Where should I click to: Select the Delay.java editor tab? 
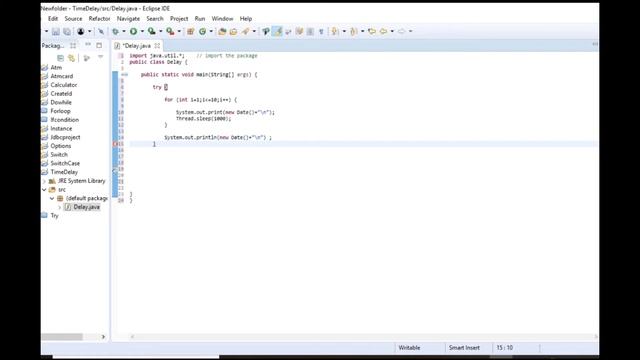click(x=137, y=46)
